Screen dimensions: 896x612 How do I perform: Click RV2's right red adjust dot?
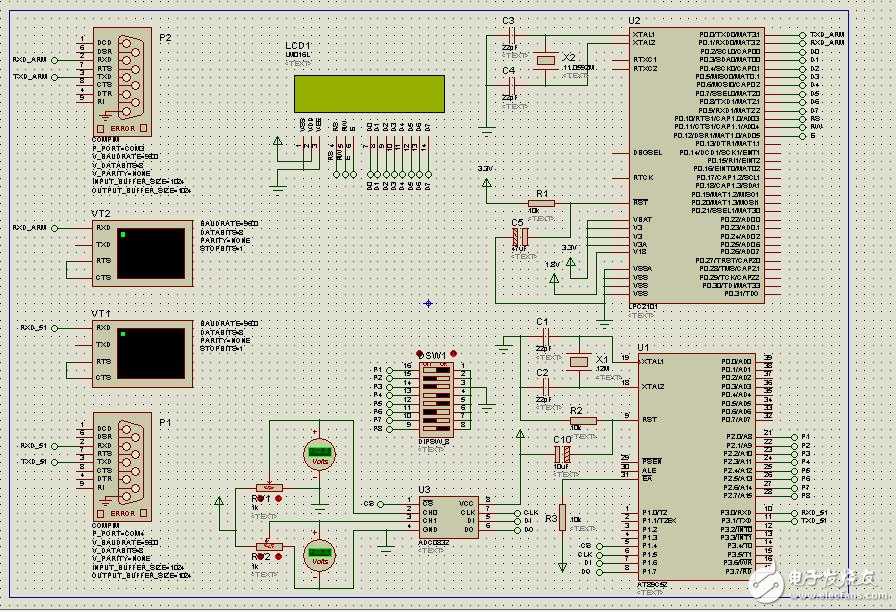pyautogui.click(x=279, y=557)
